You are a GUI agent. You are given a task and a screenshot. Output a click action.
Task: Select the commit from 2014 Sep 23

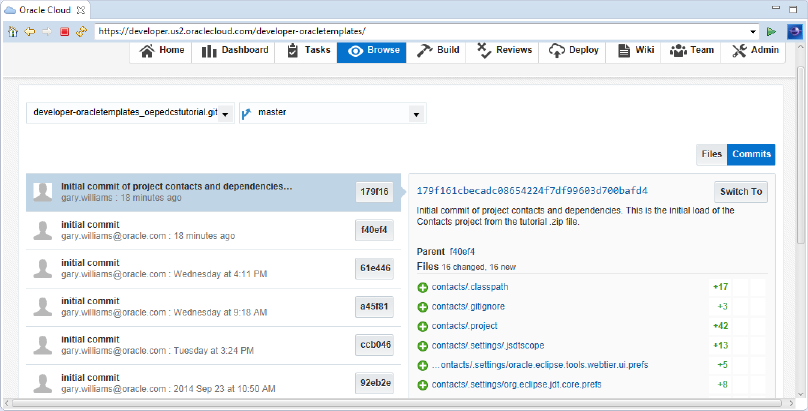click(213, 382)
